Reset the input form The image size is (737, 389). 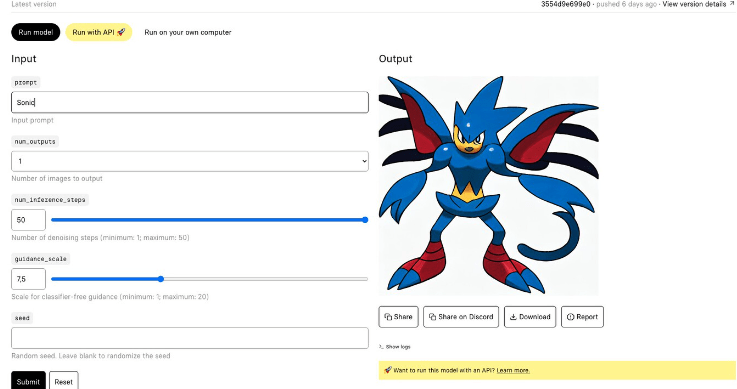(63, 381)
